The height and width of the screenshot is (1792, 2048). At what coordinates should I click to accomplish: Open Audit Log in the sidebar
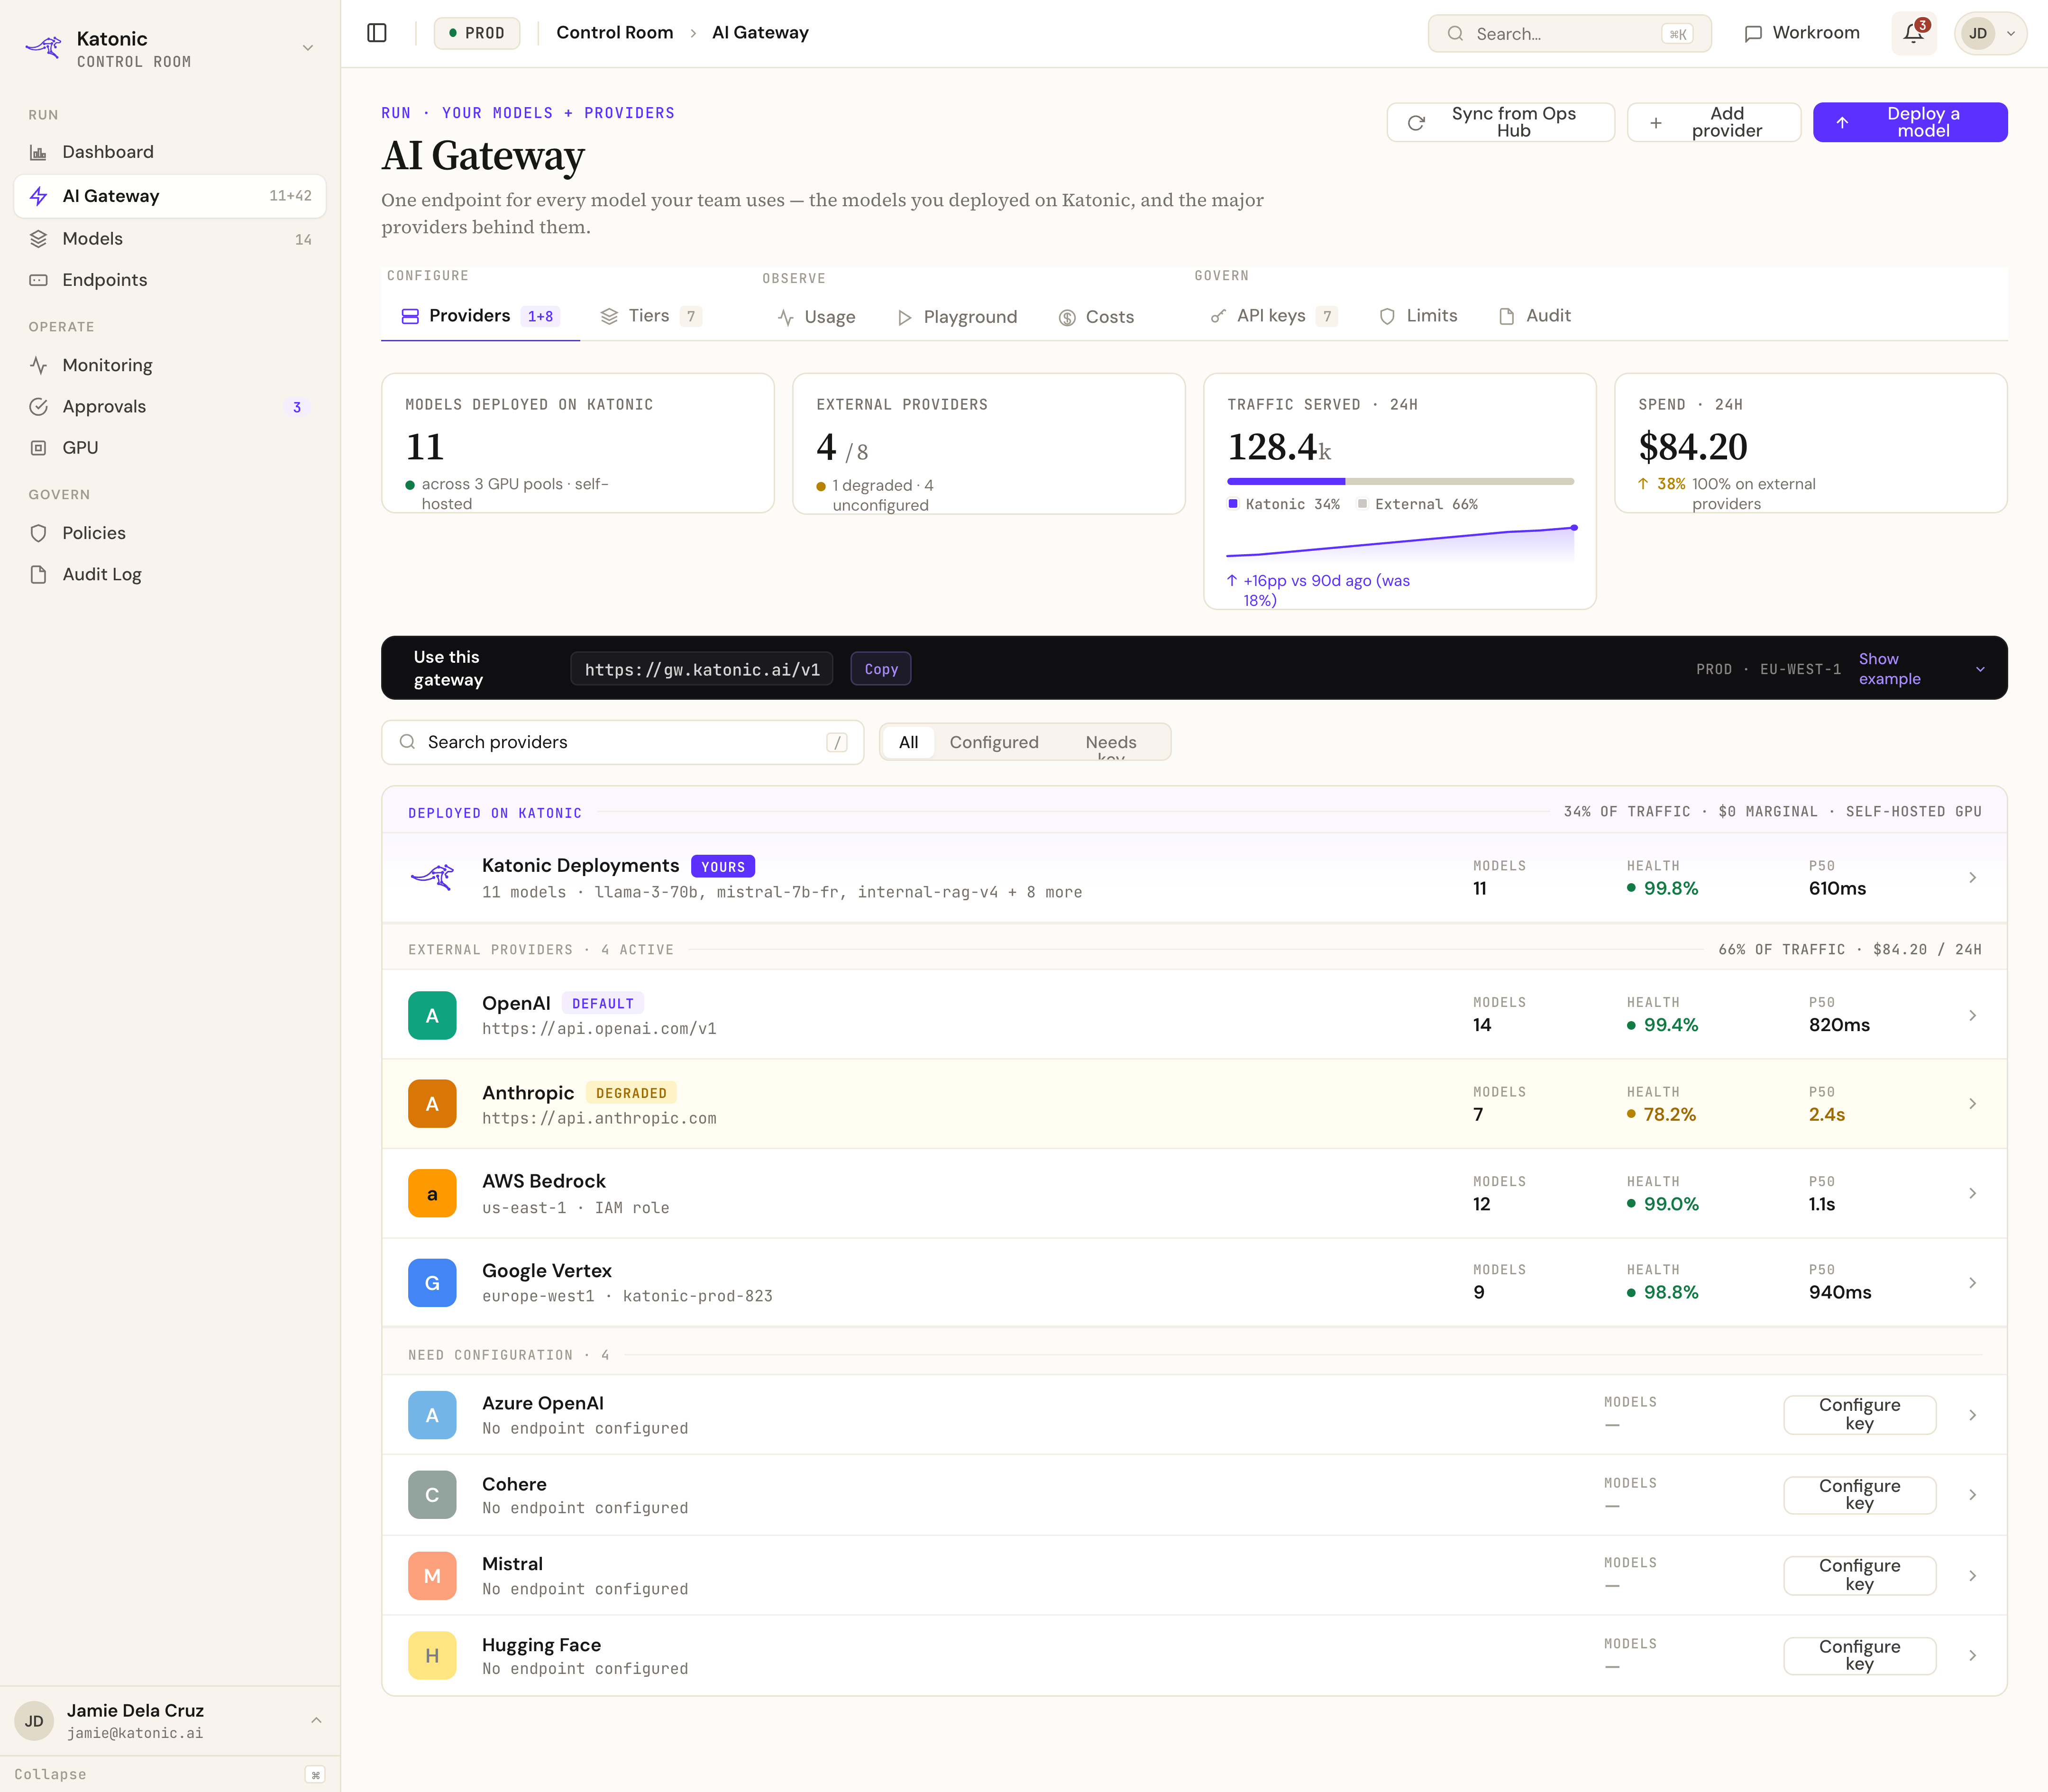(170, 575)
